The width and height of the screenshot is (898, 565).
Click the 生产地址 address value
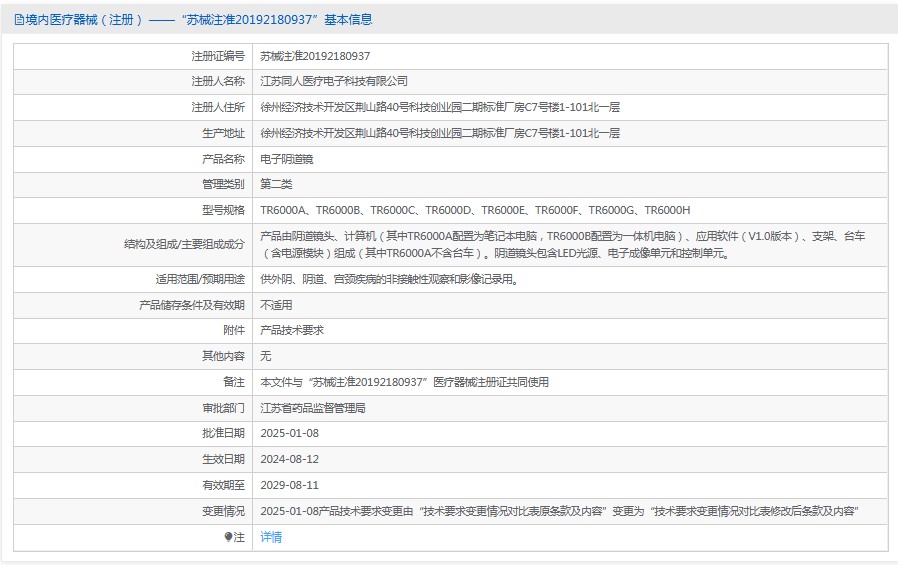440,133
